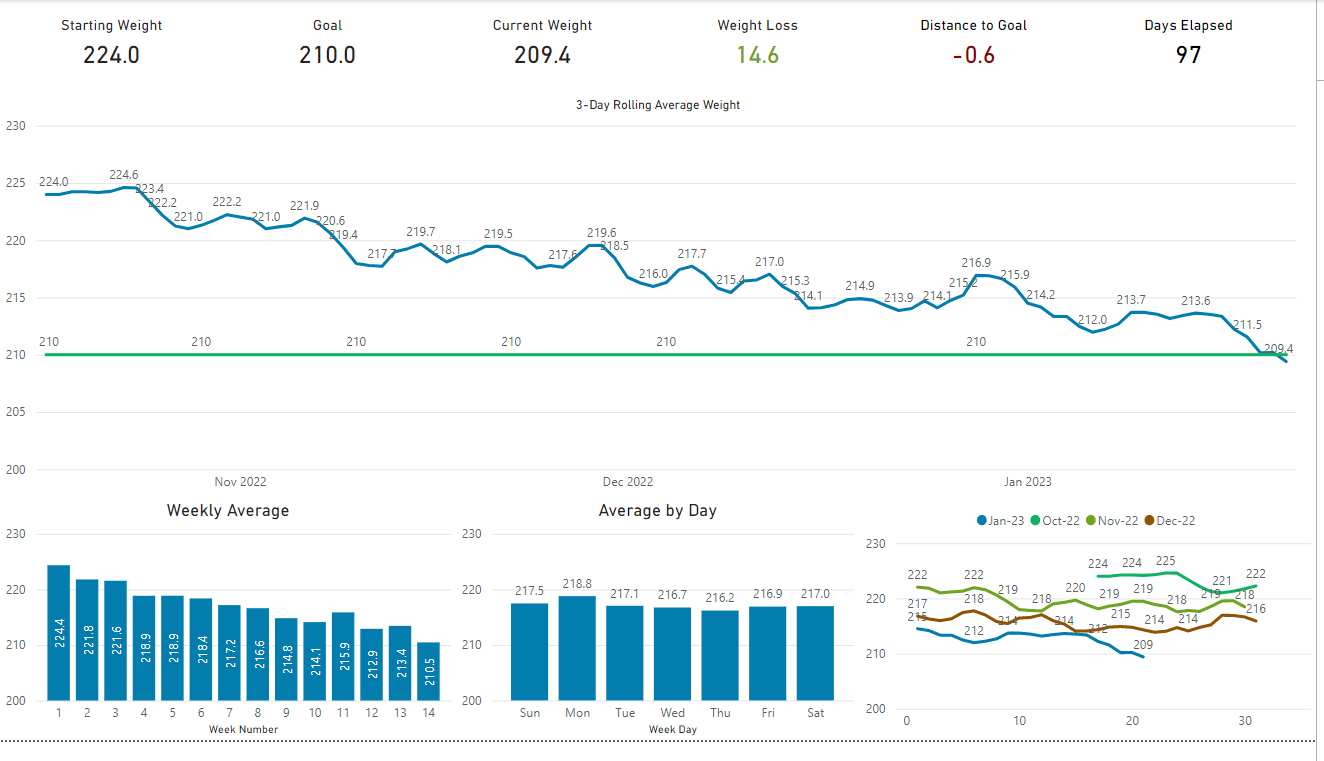Click the Distance to Goal value -0.6

click(x=973, y=55)
